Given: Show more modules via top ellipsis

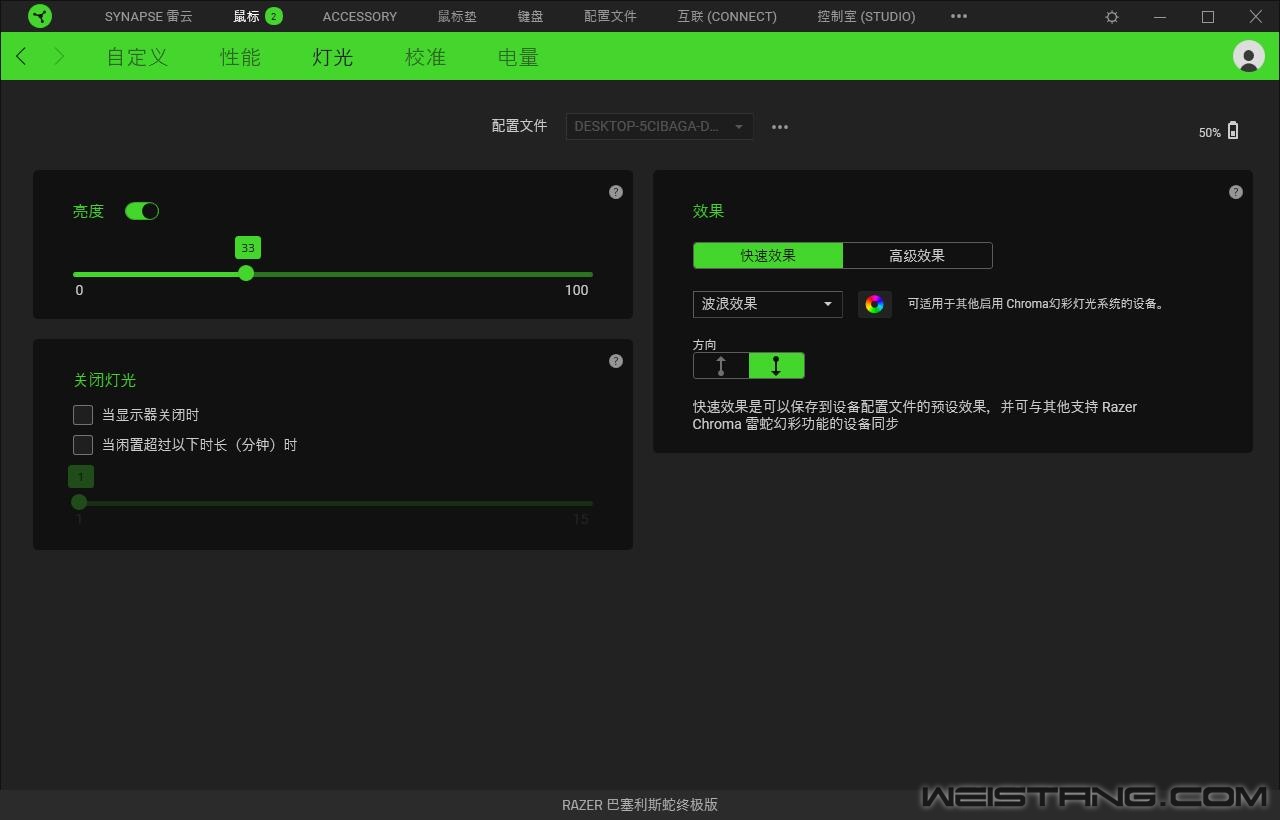Looking at the screenshot, I should 959,16.
